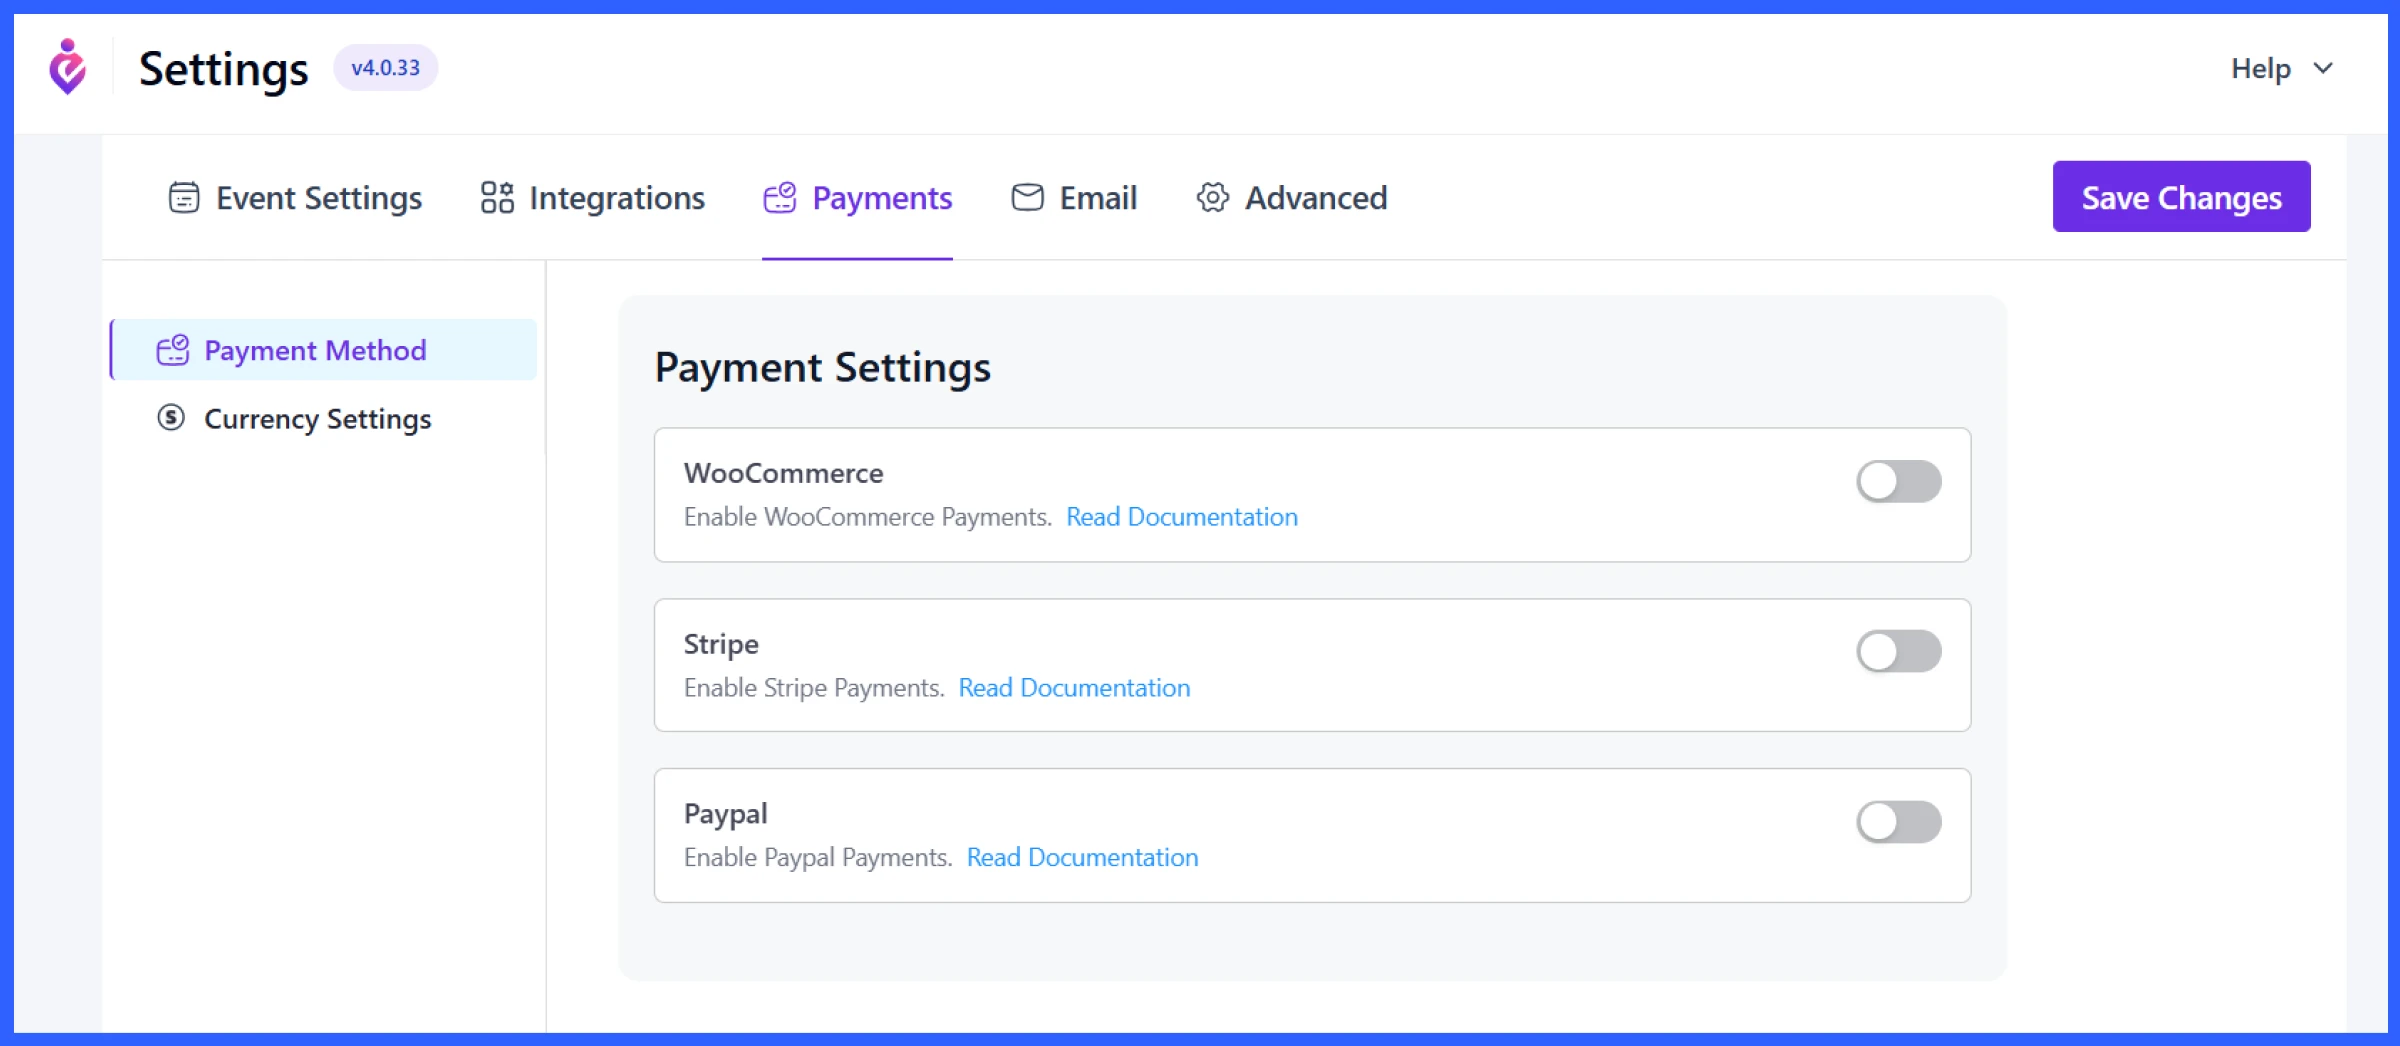Enable the Paypal payments toggle
Viewport: 2400px width, 1046px height.
[1899, 822]
